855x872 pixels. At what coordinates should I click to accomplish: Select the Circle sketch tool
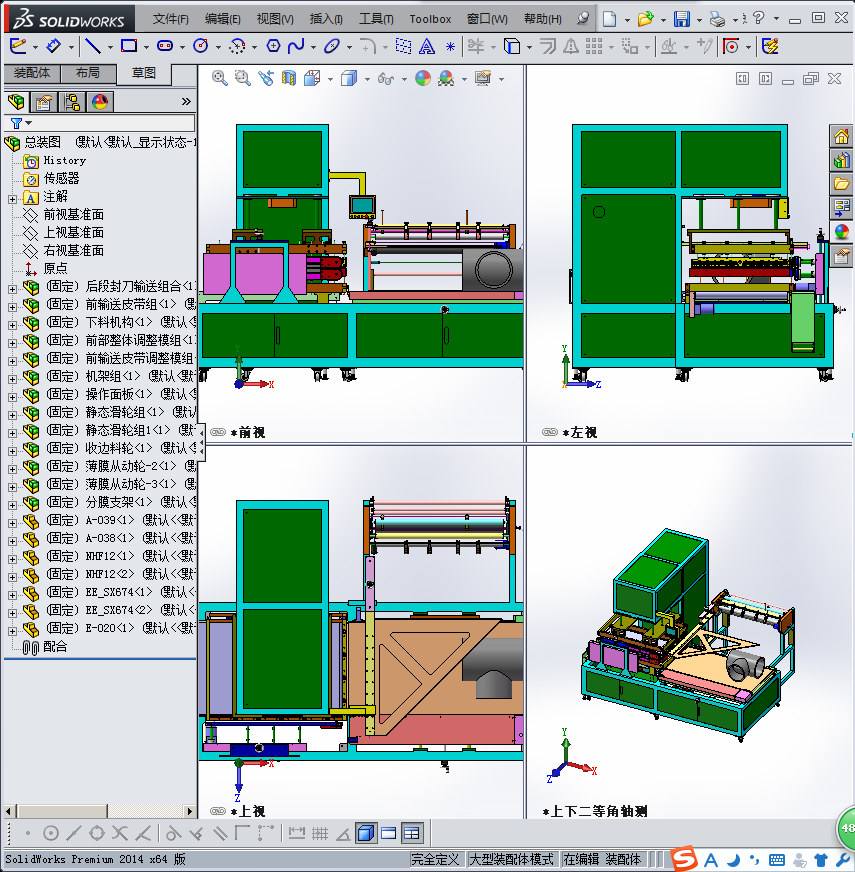pos(201,46)
